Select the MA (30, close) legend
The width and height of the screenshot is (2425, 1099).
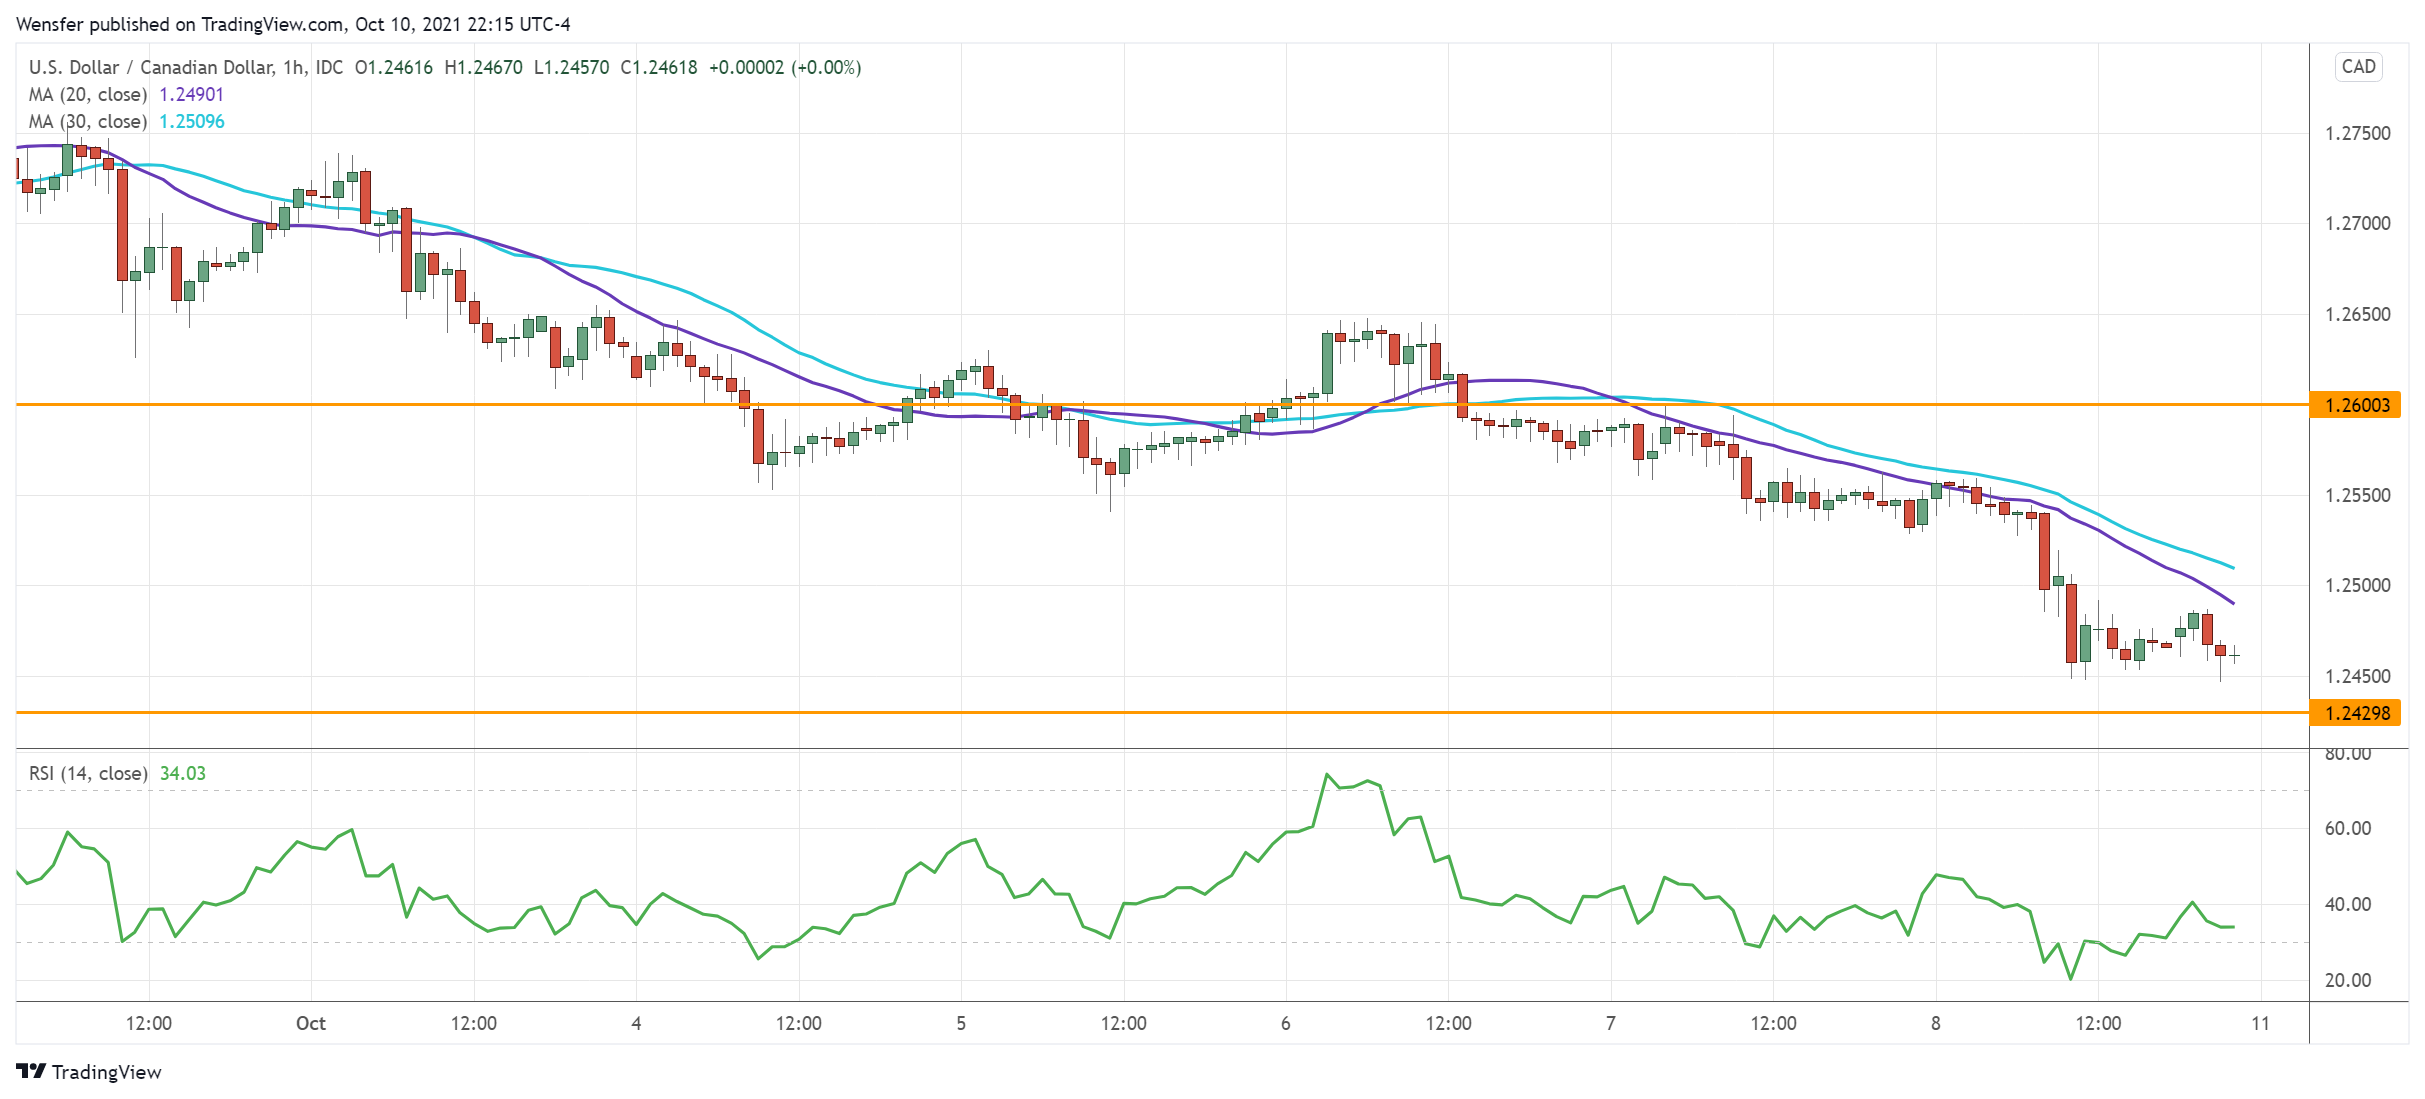[88, 122]
